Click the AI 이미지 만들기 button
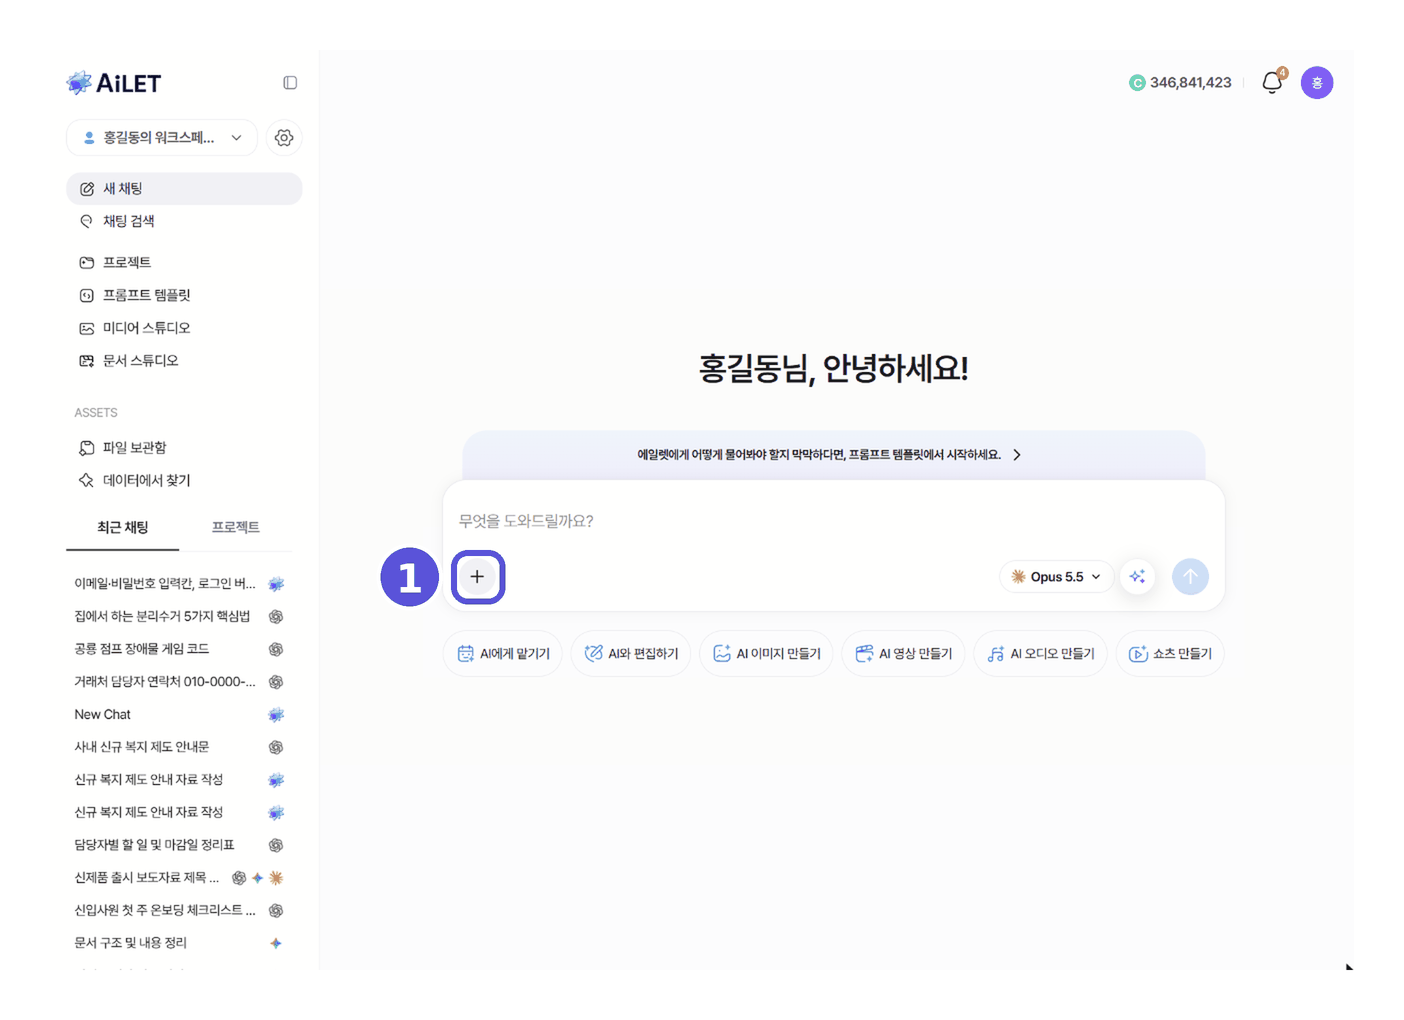The width and height of the screenshot is (1404, 1020). (766, 654)
